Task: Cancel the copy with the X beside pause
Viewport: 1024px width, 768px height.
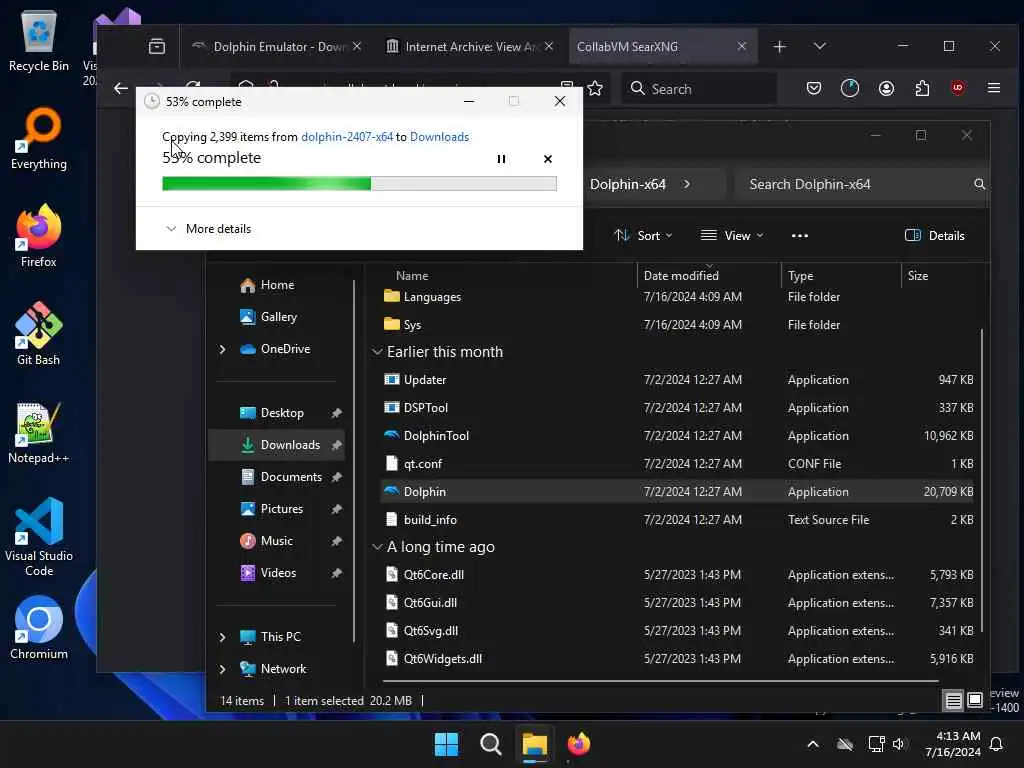Action: 548,159
